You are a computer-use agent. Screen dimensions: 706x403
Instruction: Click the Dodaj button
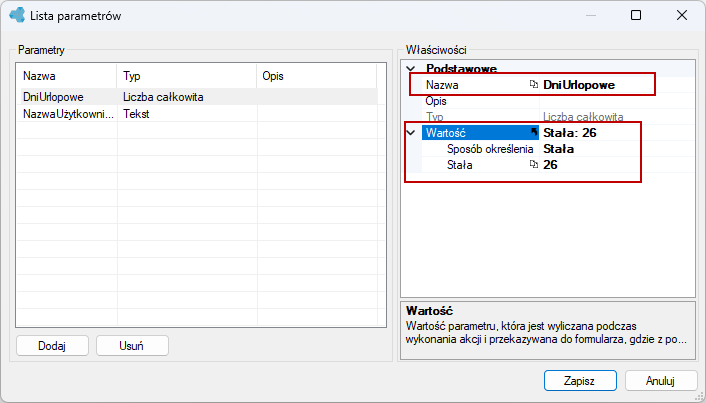[52, 346]
